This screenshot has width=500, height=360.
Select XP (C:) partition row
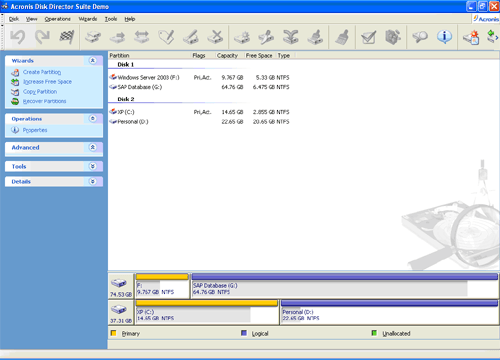199,112
